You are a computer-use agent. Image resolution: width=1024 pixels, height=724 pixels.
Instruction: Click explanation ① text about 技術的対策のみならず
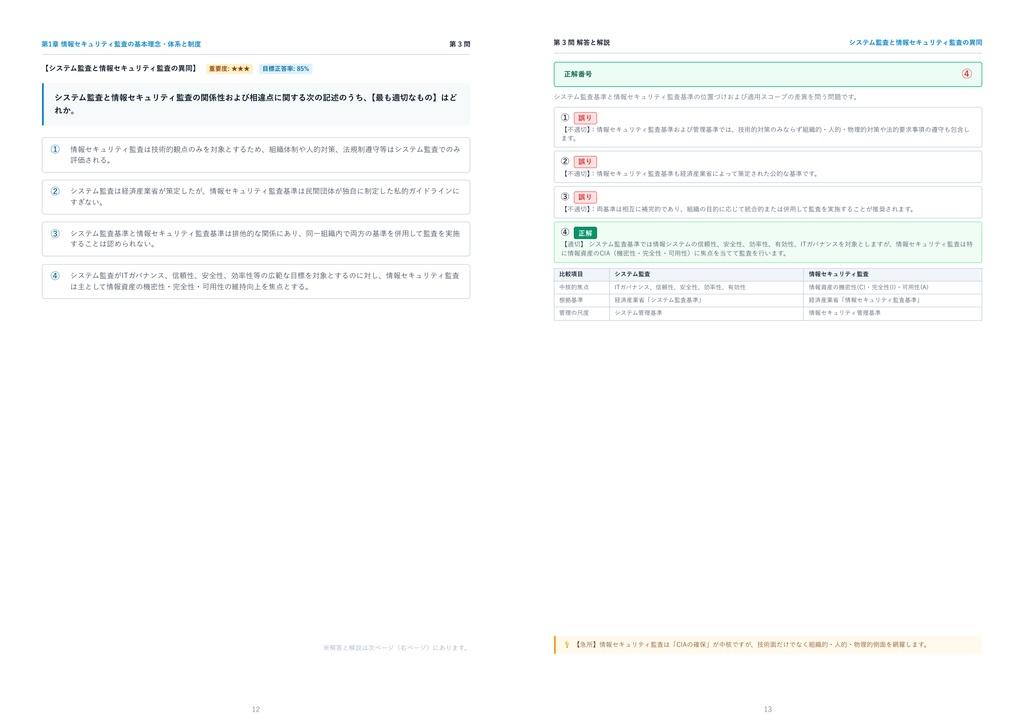(765, 134)
